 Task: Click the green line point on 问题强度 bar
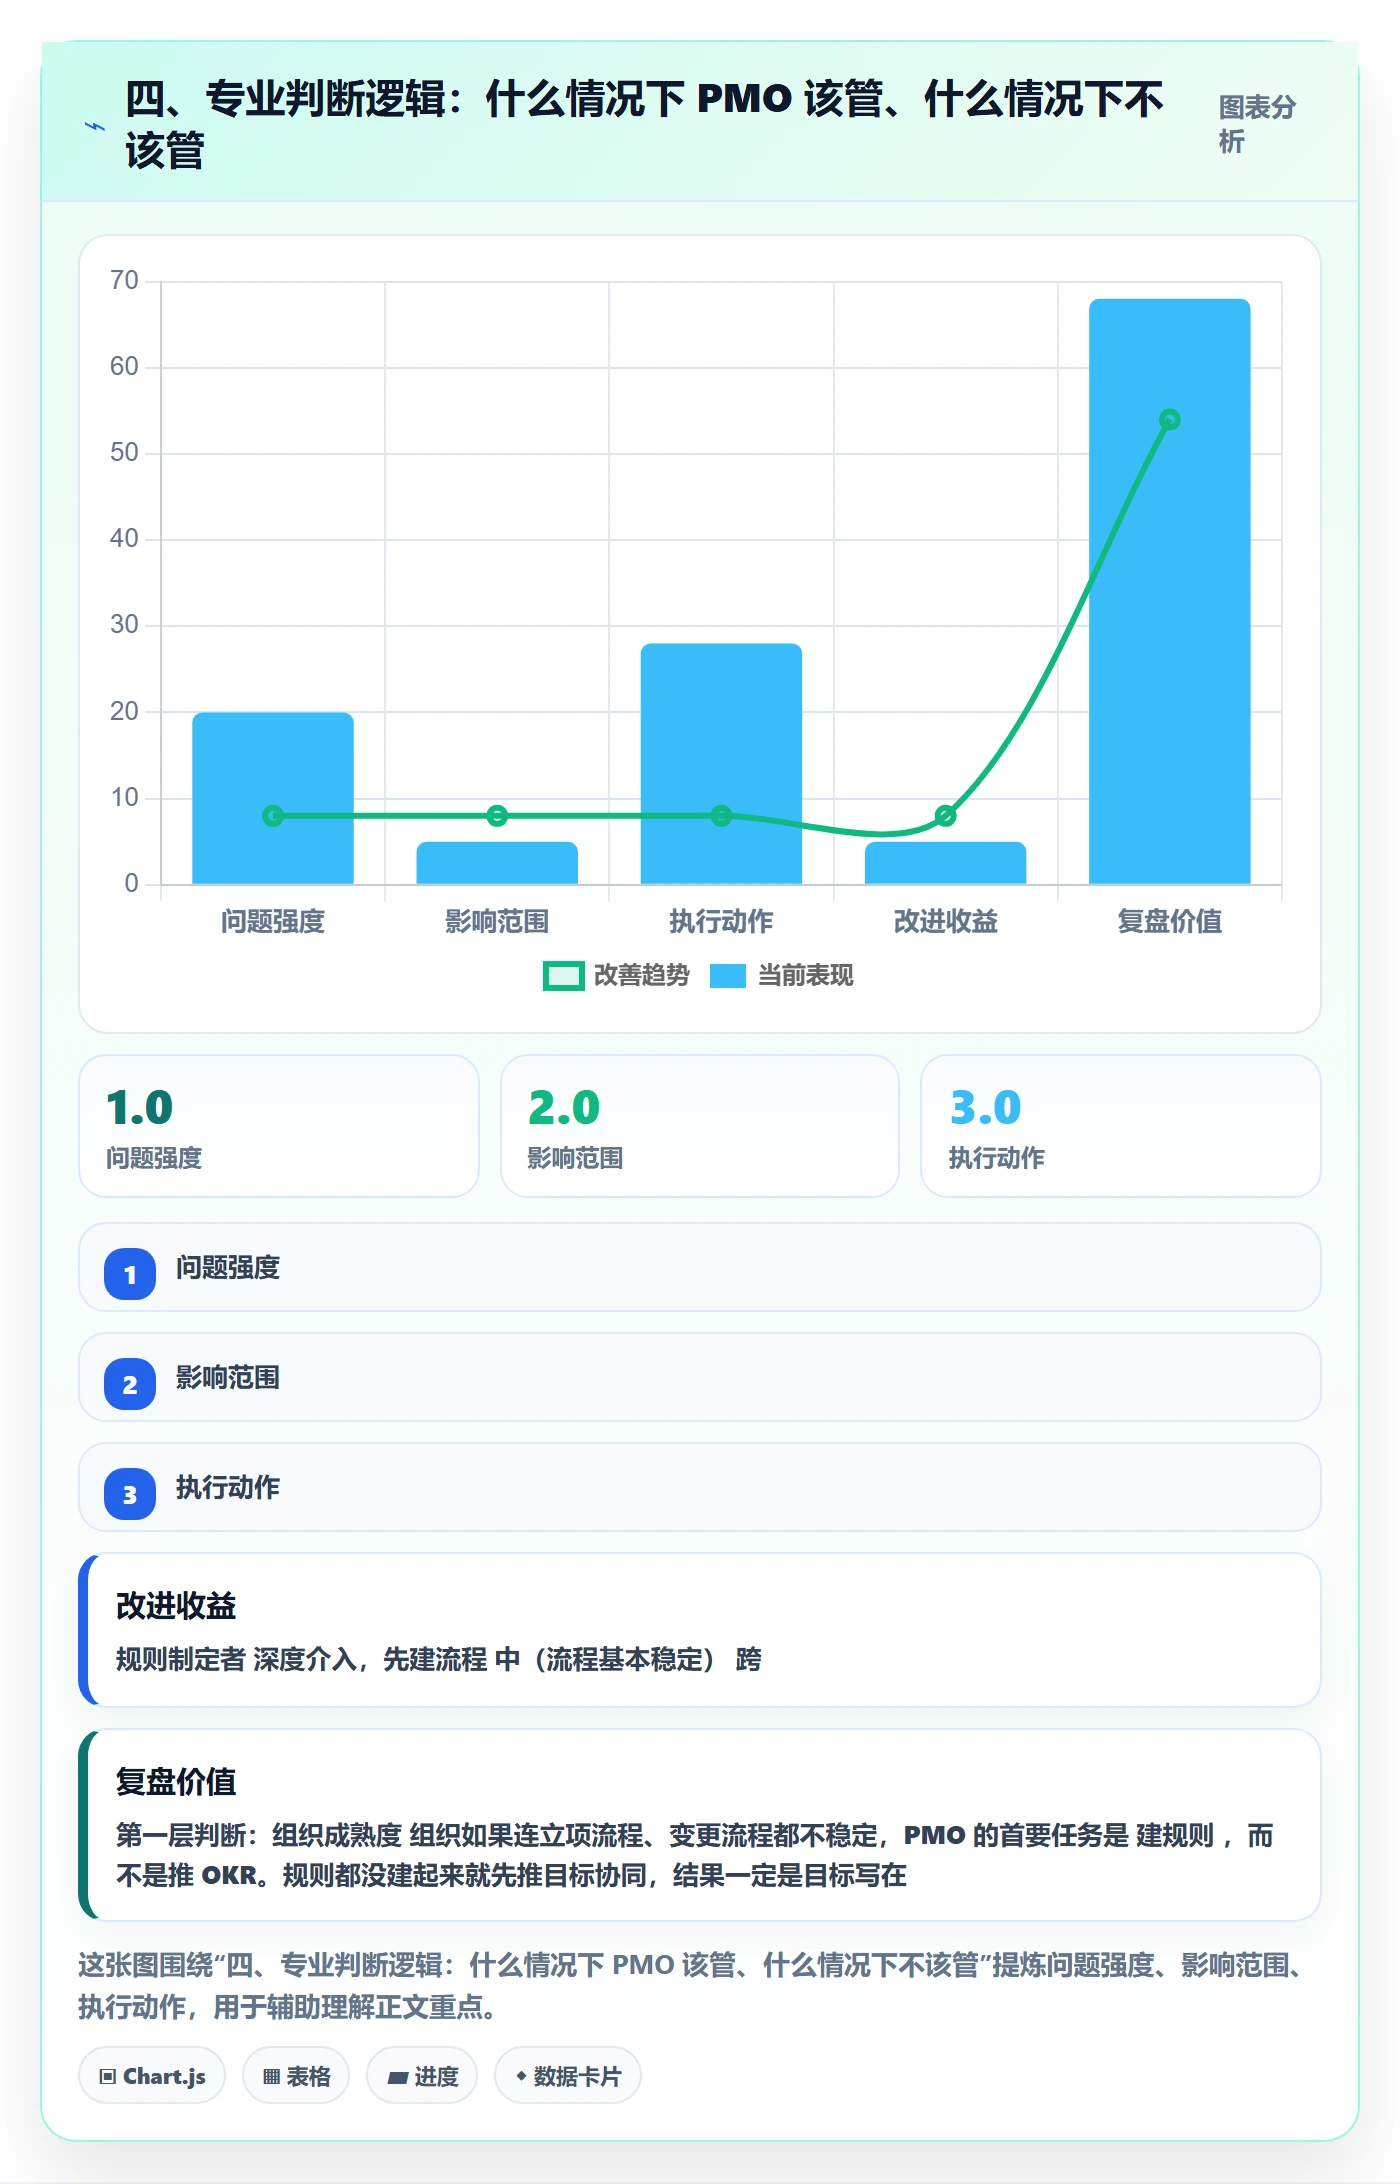coord(273,816)
